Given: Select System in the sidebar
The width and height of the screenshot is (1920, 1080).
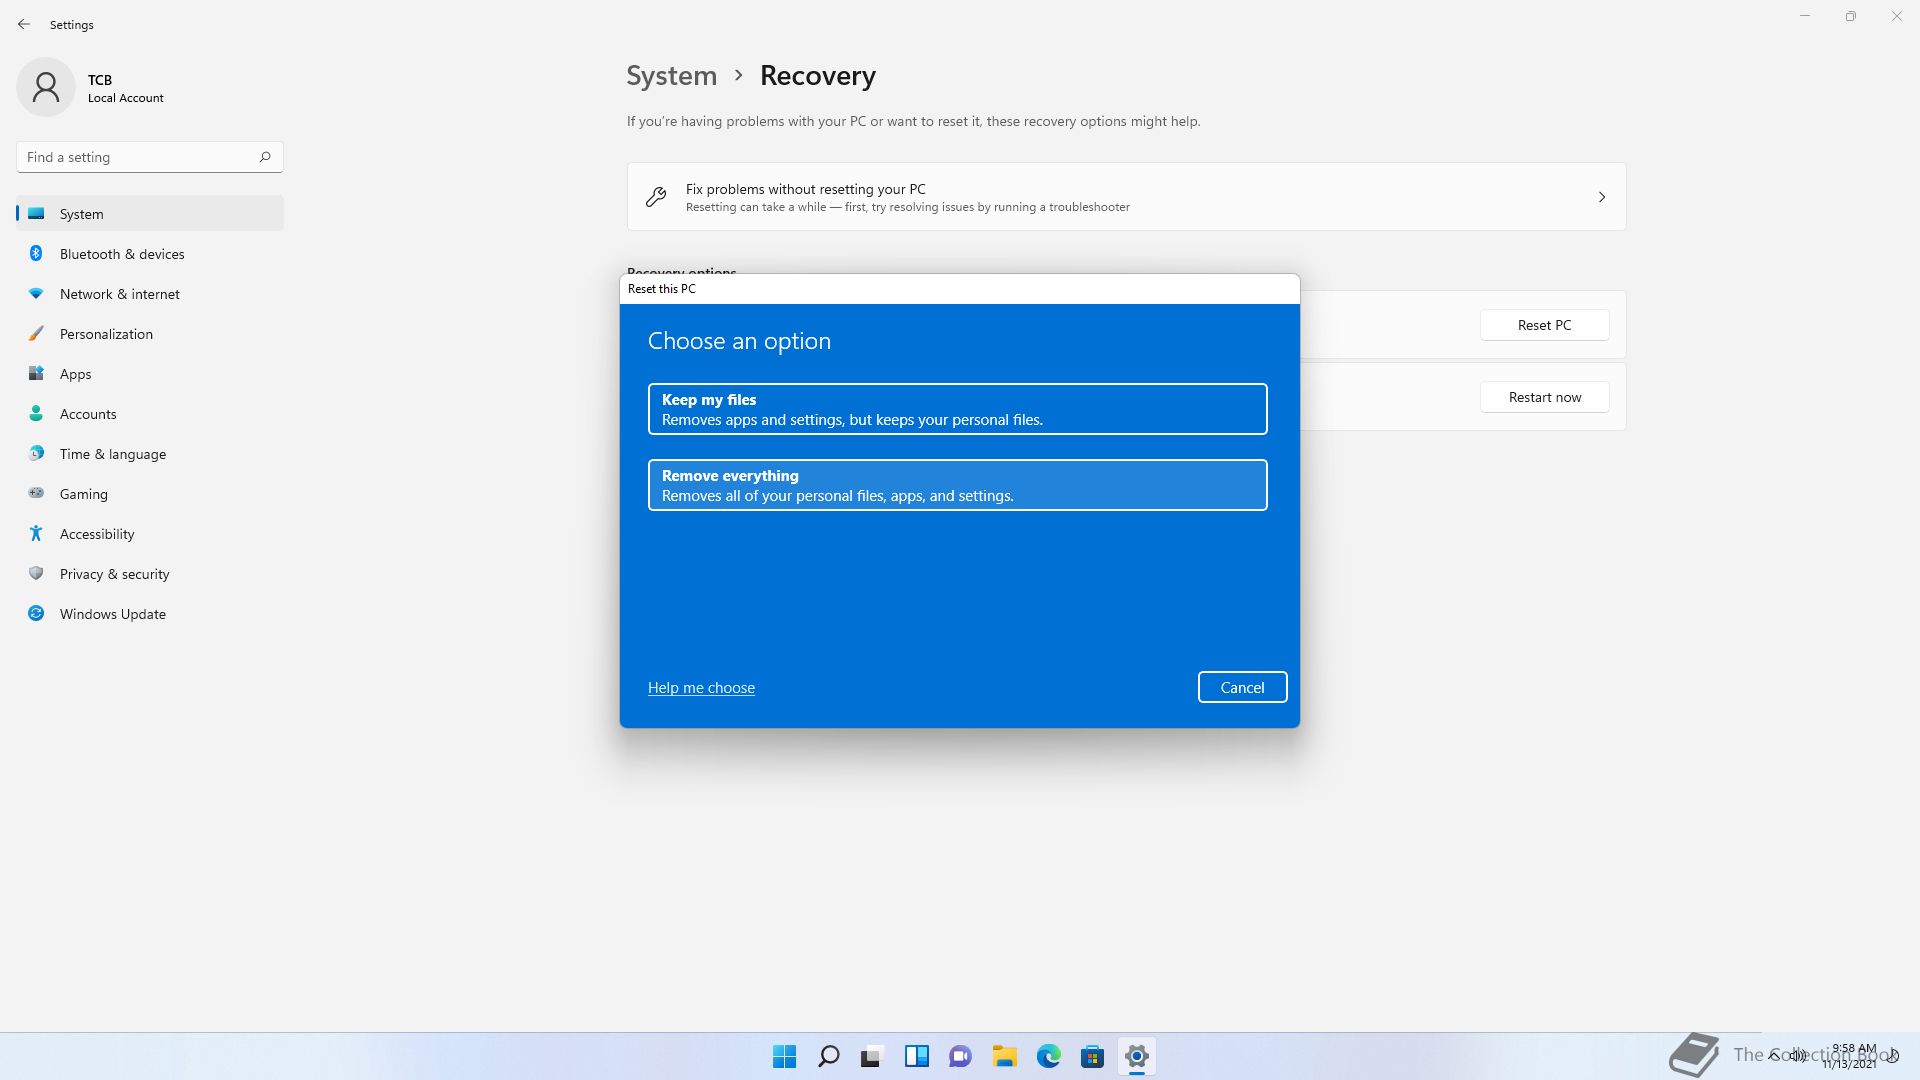Looking at the screenshot, I should (150, 213).
